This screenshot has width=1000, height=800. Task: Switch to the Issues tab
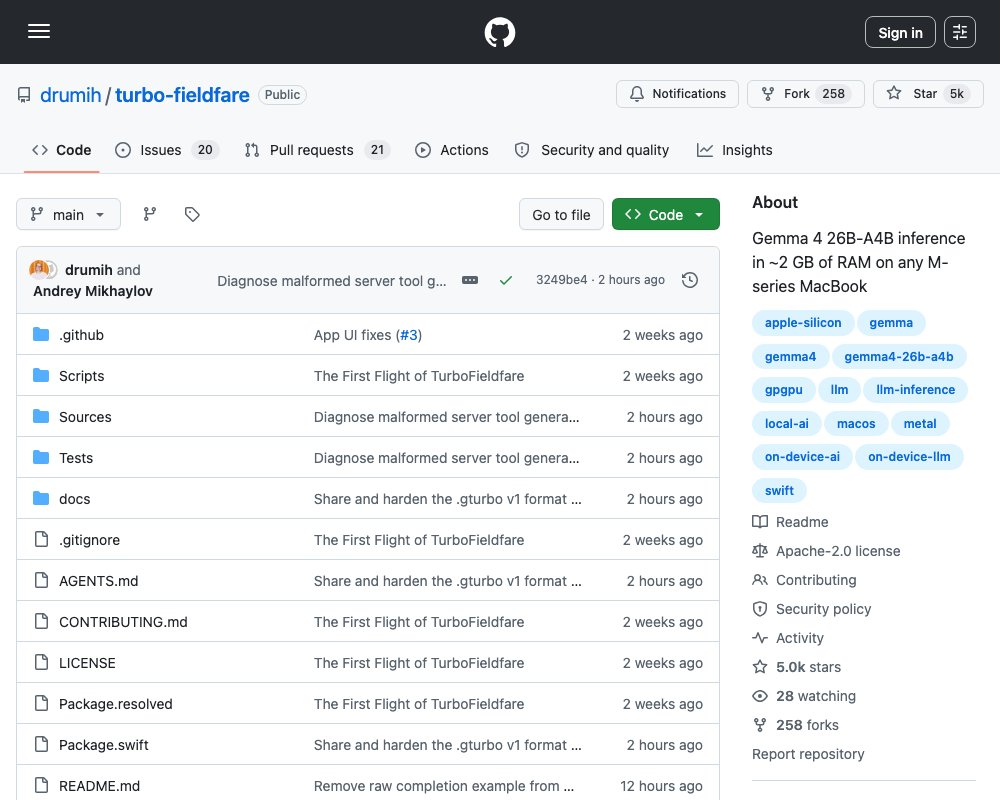(x=166, y=150)
